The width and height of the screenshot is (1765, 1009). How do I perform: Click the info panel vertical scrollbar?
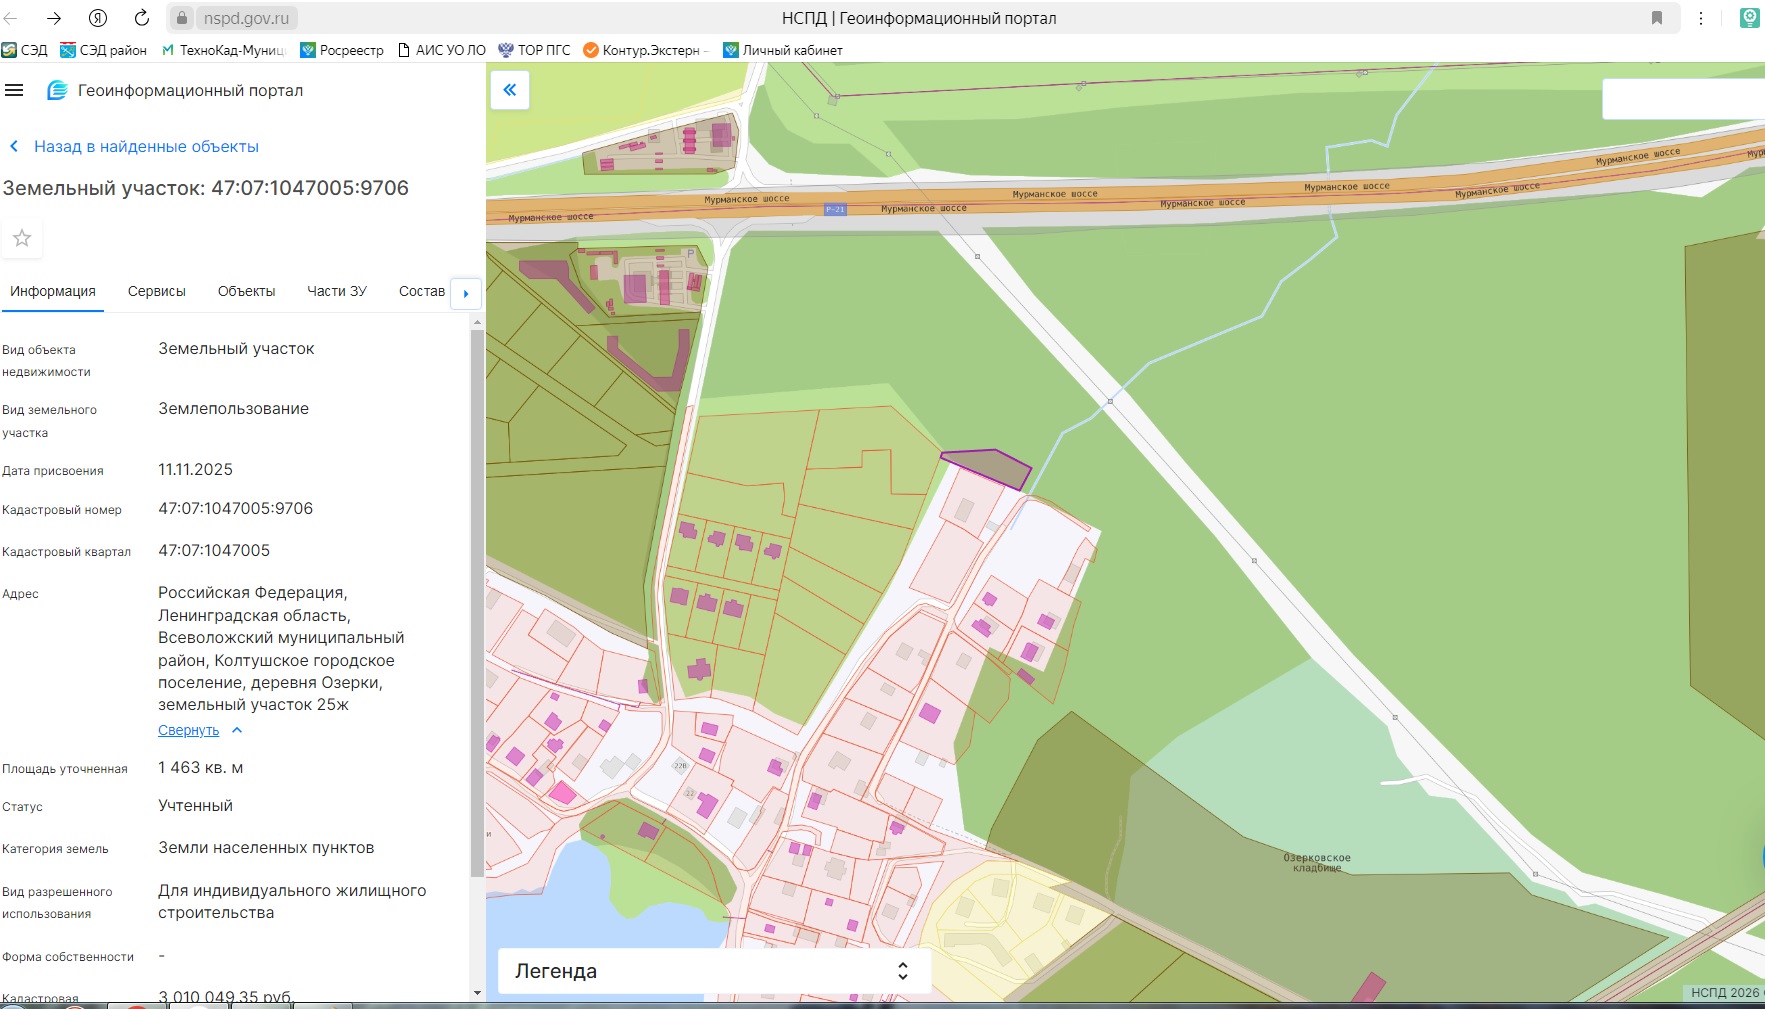click(477, 600)
